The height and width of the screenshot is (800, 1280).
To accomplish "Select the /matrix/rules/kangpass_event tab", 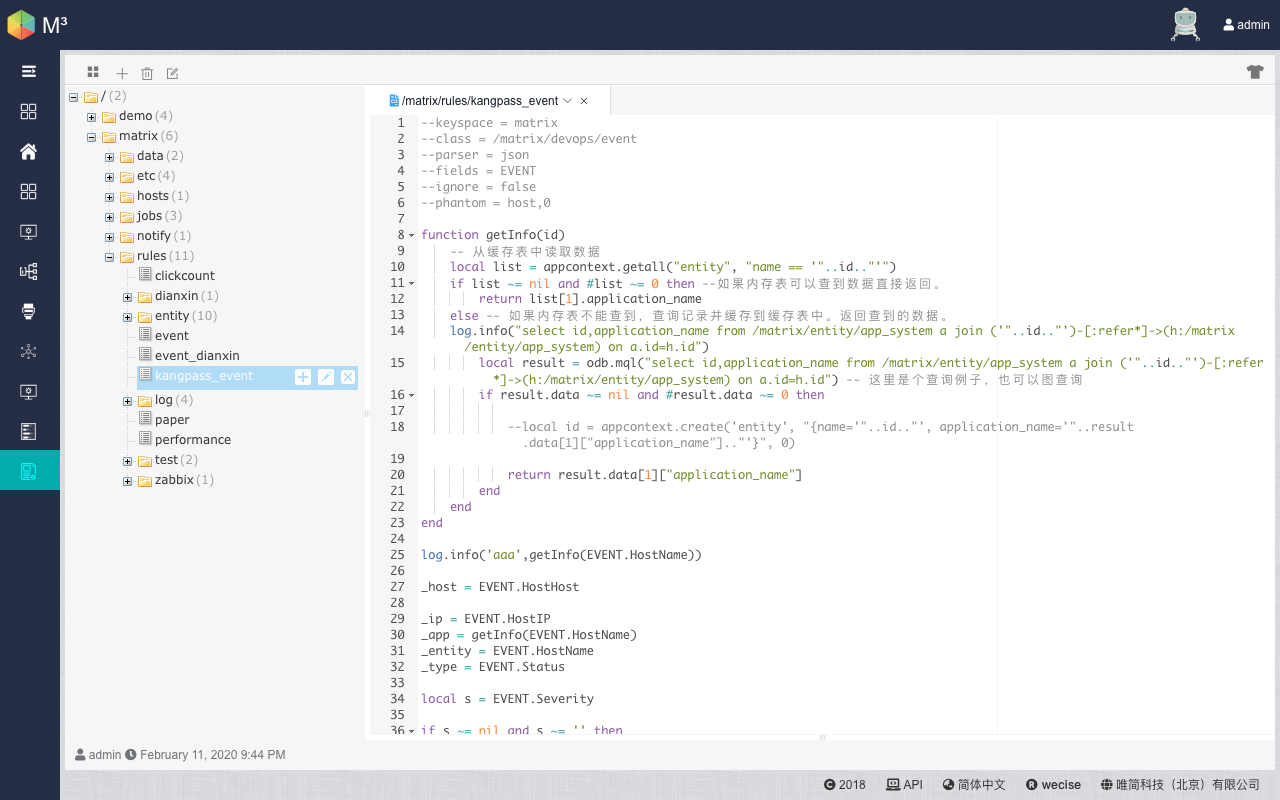I will tap(479, 101).
